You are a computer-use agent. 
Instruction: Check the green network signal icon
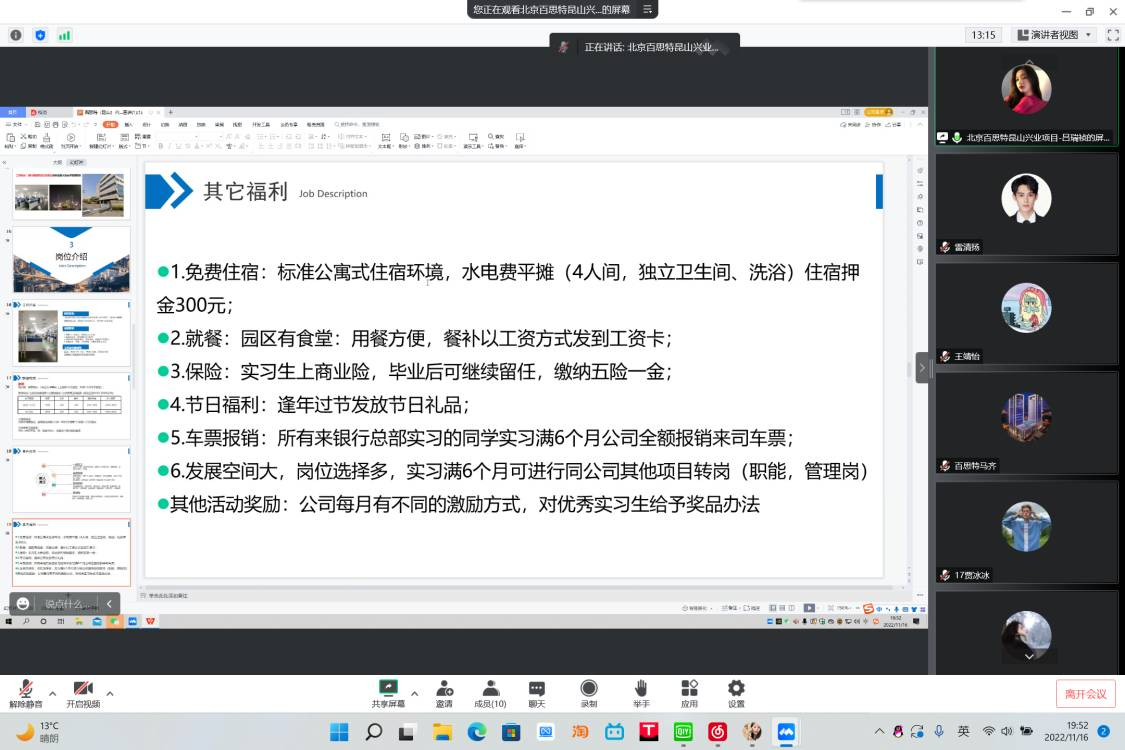click(x=65, y=35)
